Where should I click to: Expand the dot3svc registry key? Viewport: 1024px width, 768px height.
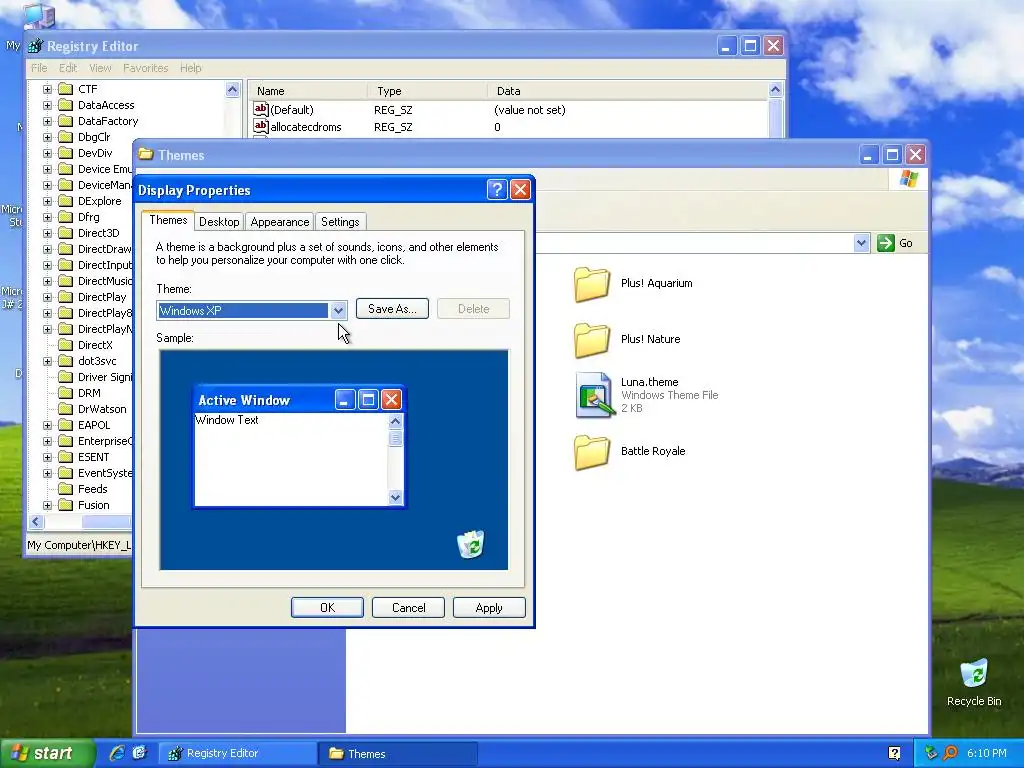pyautogui.click(x=47, y=361)
